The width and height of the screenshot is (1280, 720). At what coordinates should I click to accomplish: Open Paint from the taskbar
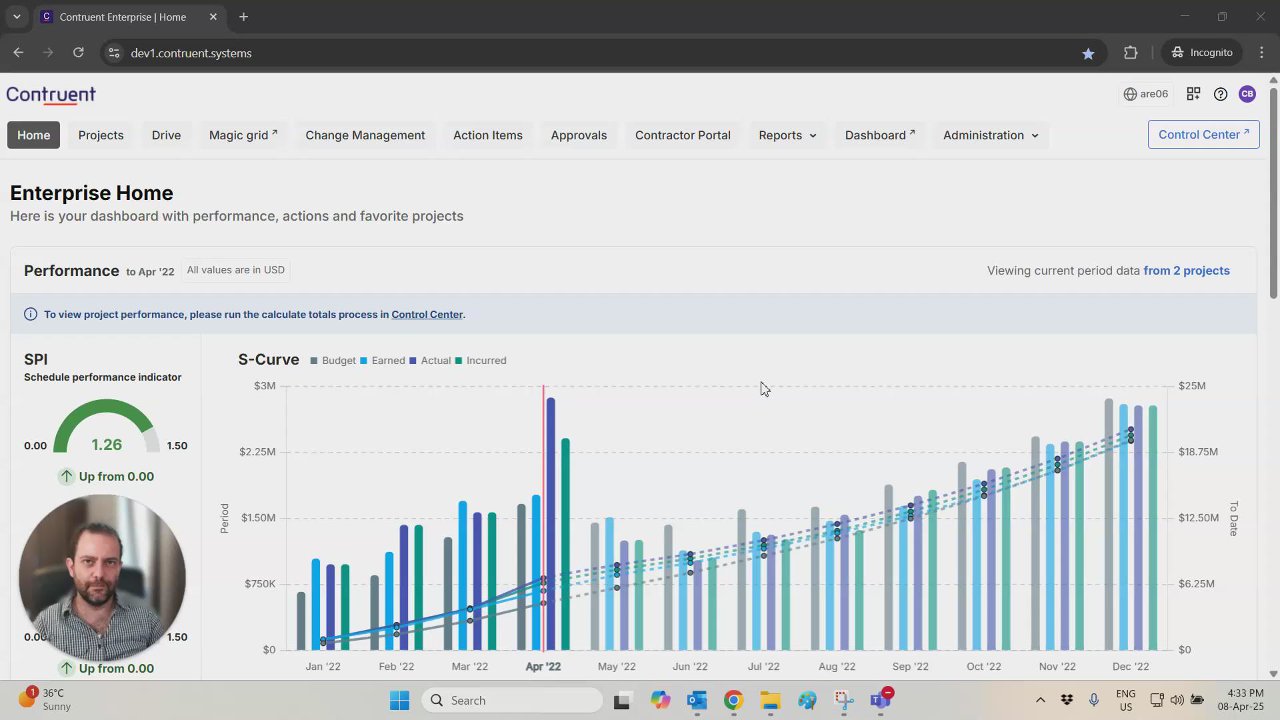(x=807, y=700)
